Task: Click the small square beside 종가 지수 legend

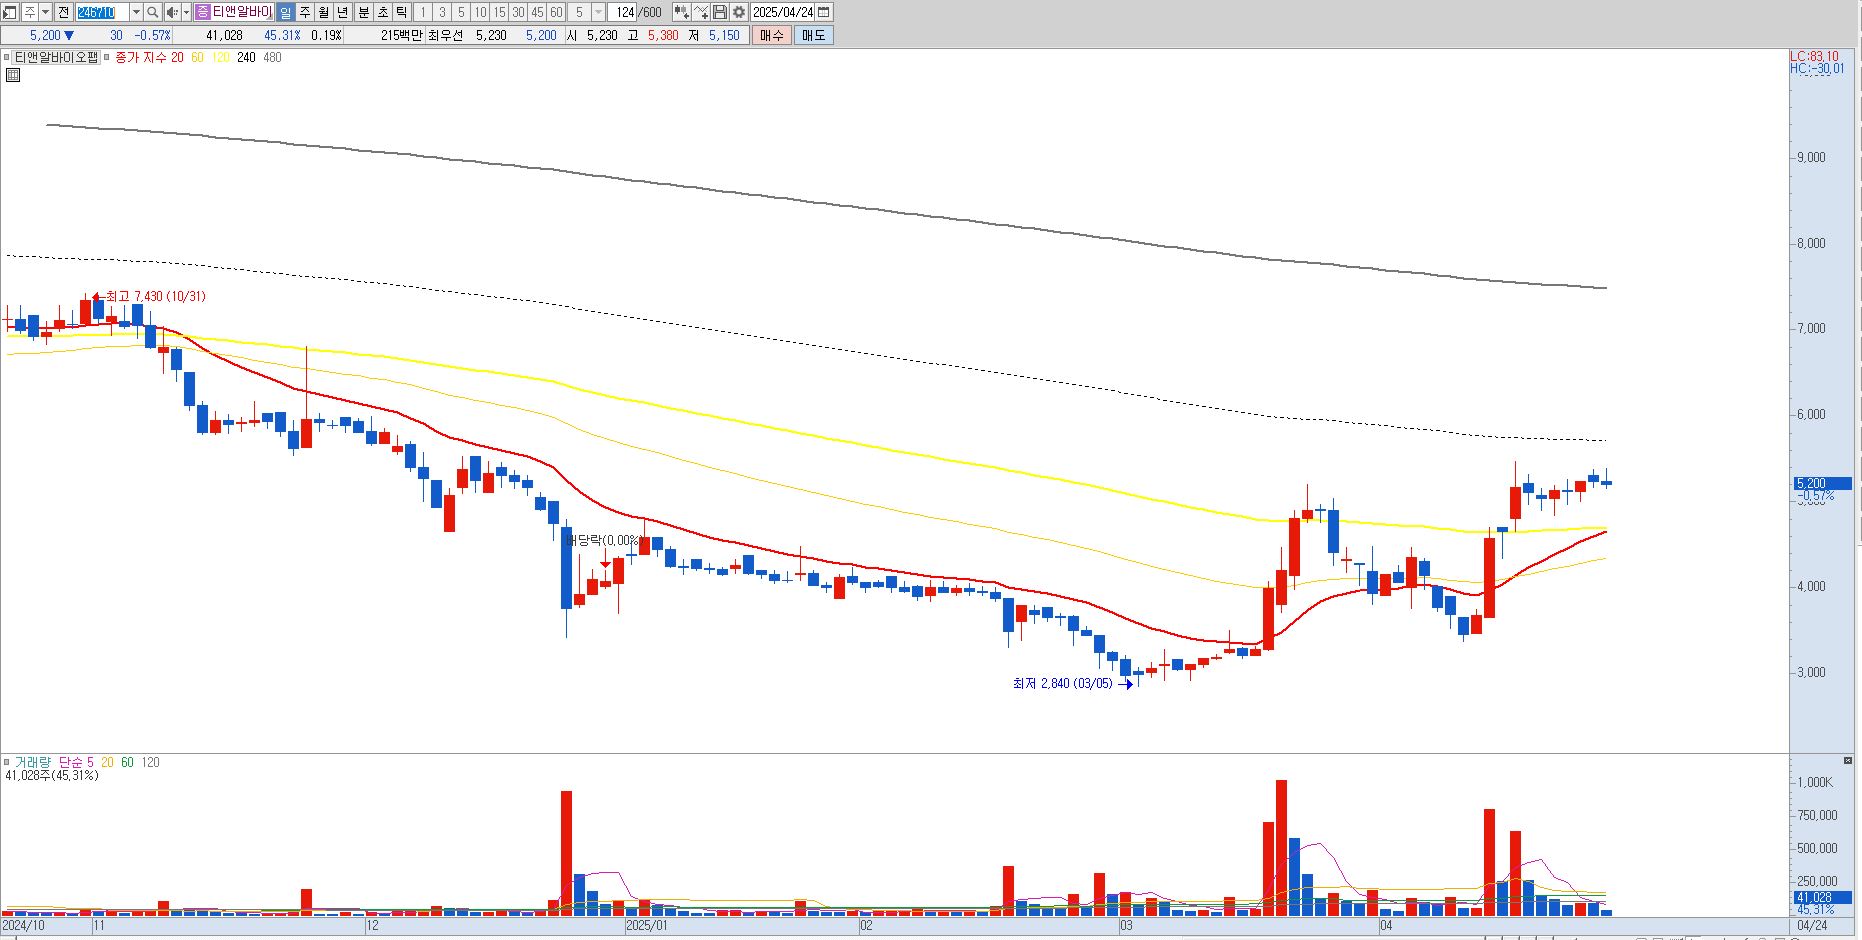Action: (107, 57)
